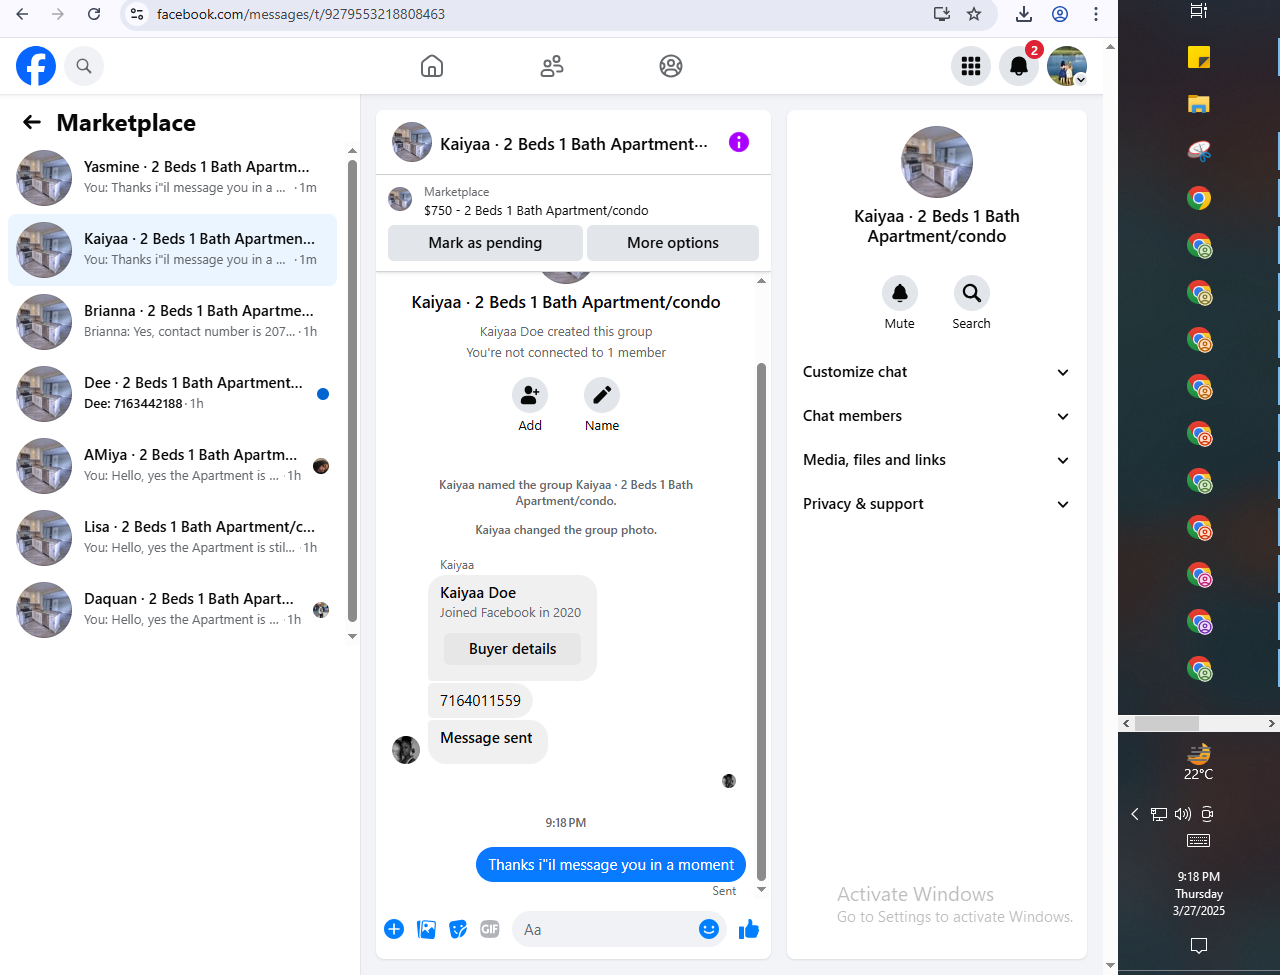Screen dimensions: 1280x975
Task: Open More options for the listing
Action: tap(673, 243)
